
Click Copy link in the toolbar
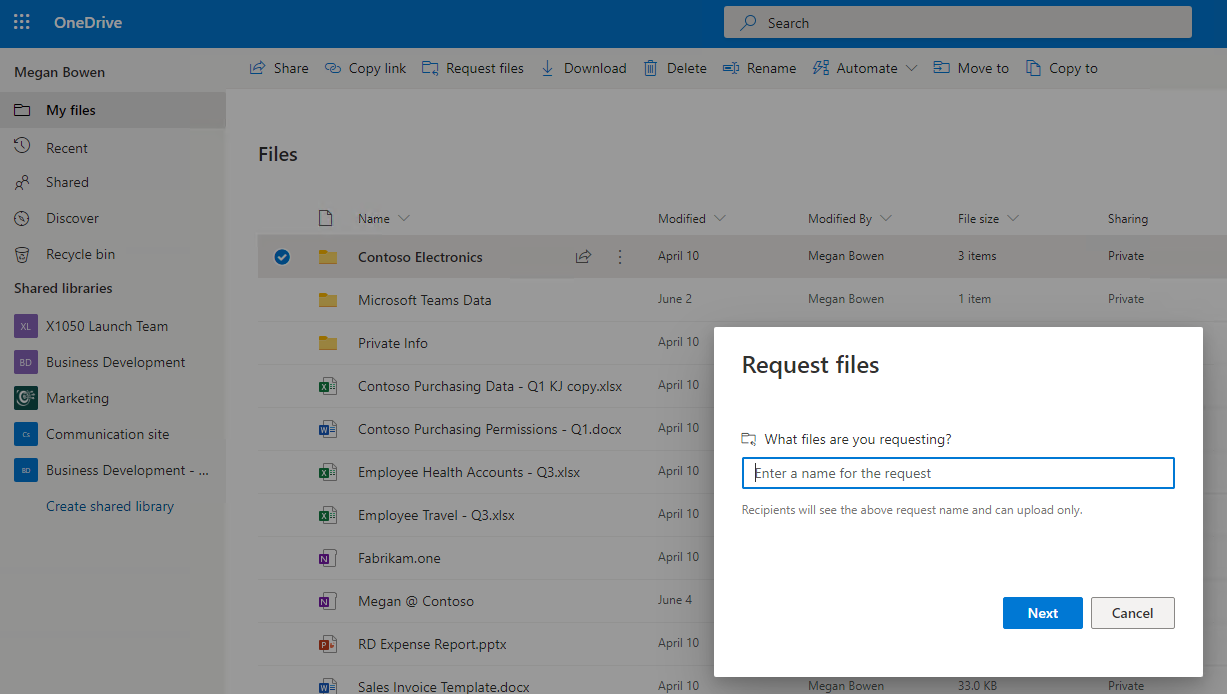[x=365, y=68]
